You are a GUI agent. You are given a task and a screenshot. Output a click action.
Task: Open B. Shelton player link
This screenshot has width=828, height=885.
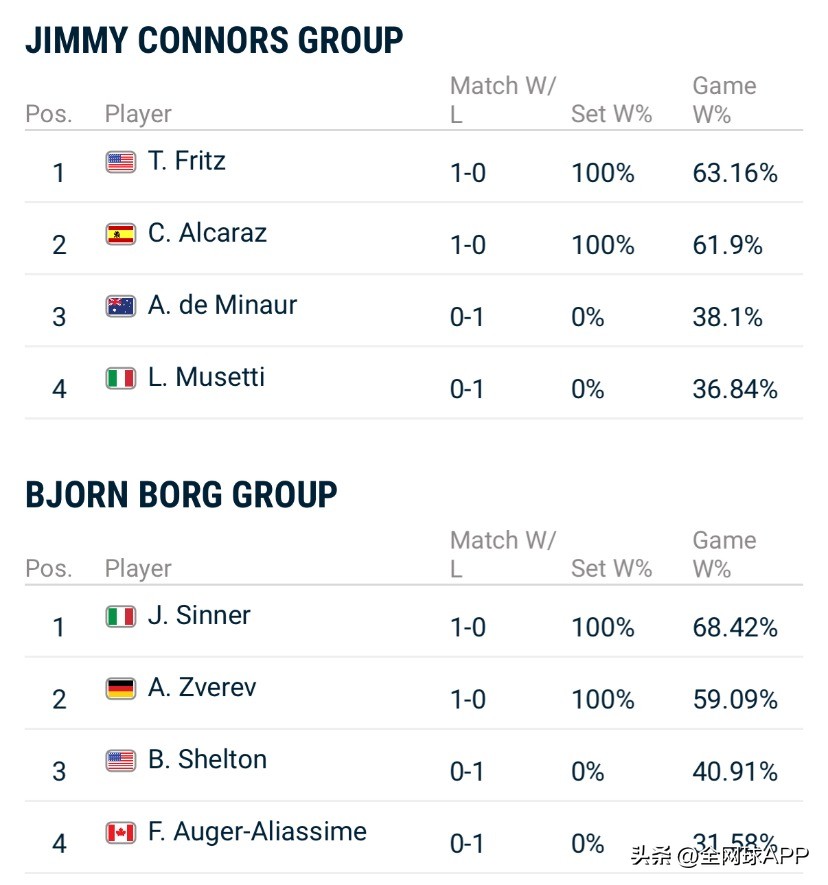[x=207, y=759]
